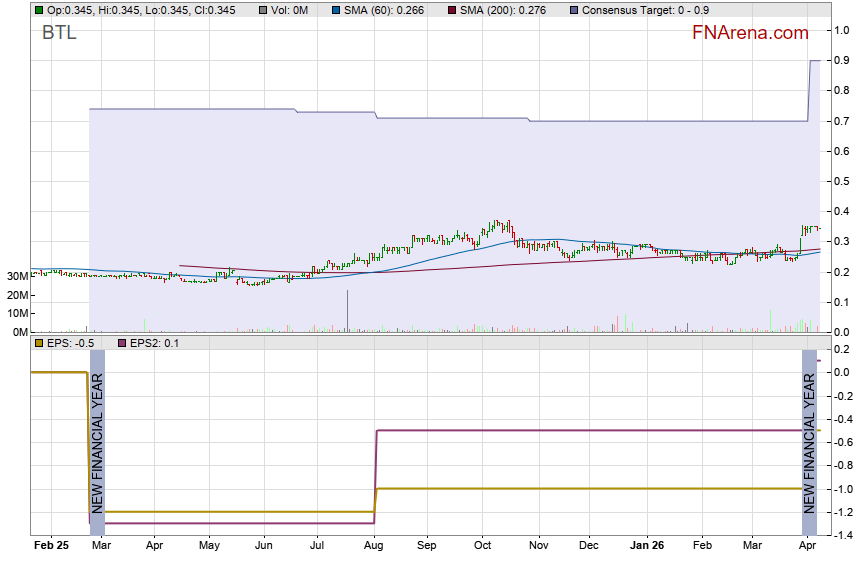Image resolution: width=859 pixels, height=566 pixels.
Task: Click the BTL ticker label
Action: [x=59, y=33]
